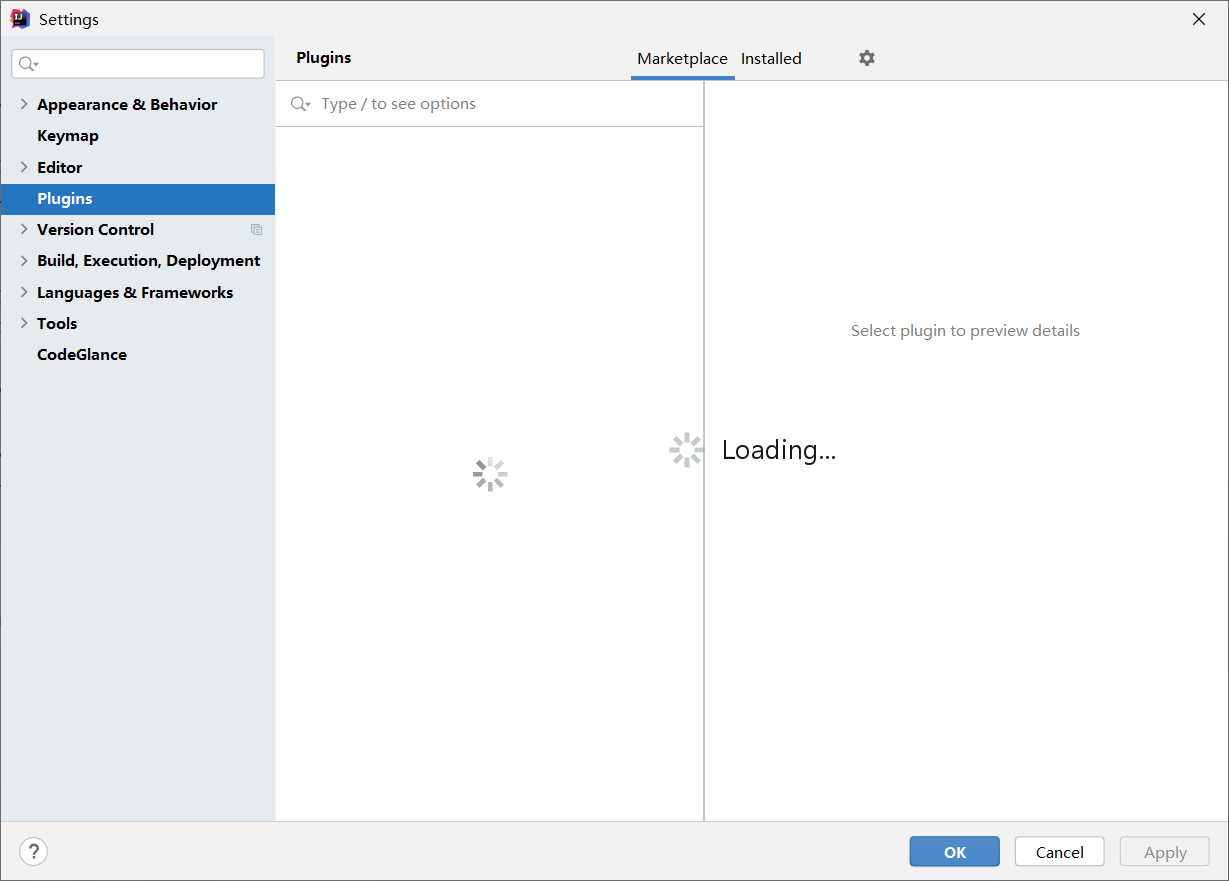This screenshot has height=881, width=1229.
Task: Select Keymap in the settings tree
Action: (68, 136)
